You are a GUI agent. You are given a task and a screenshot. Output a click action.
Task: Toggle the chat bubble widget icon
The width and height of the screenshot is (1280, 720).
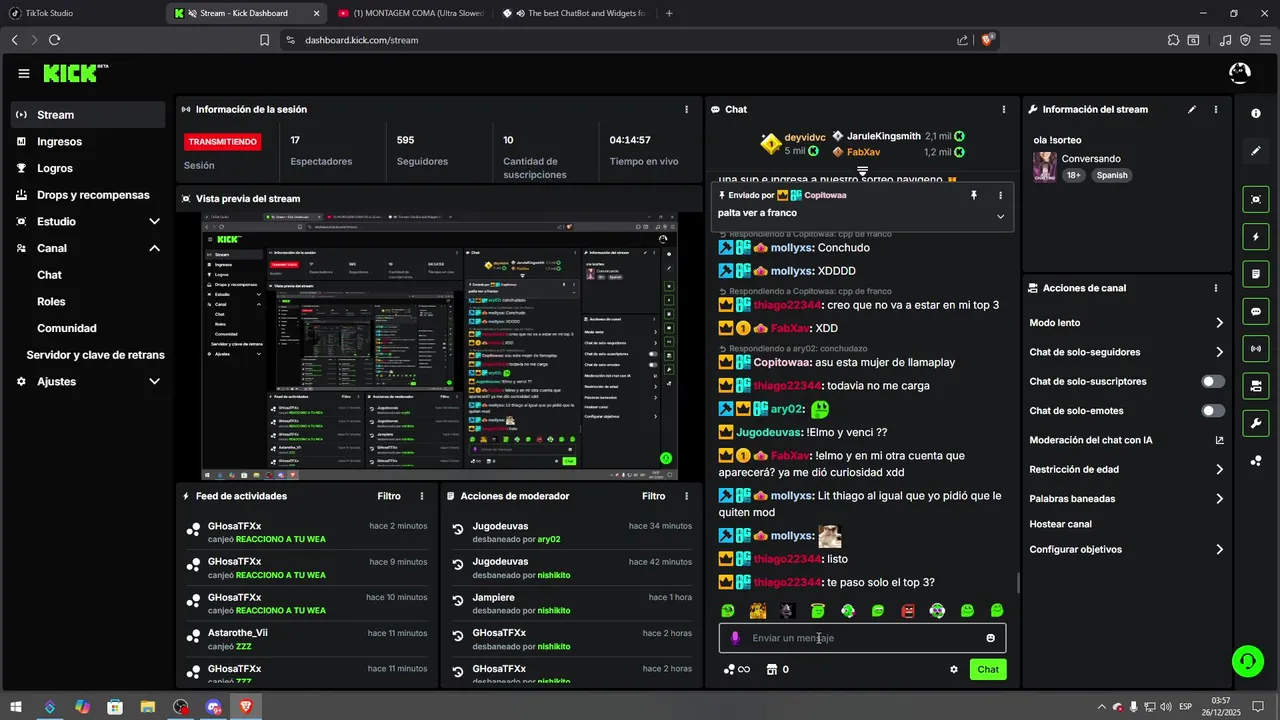pyautogui.click(x=1256, y=311)
